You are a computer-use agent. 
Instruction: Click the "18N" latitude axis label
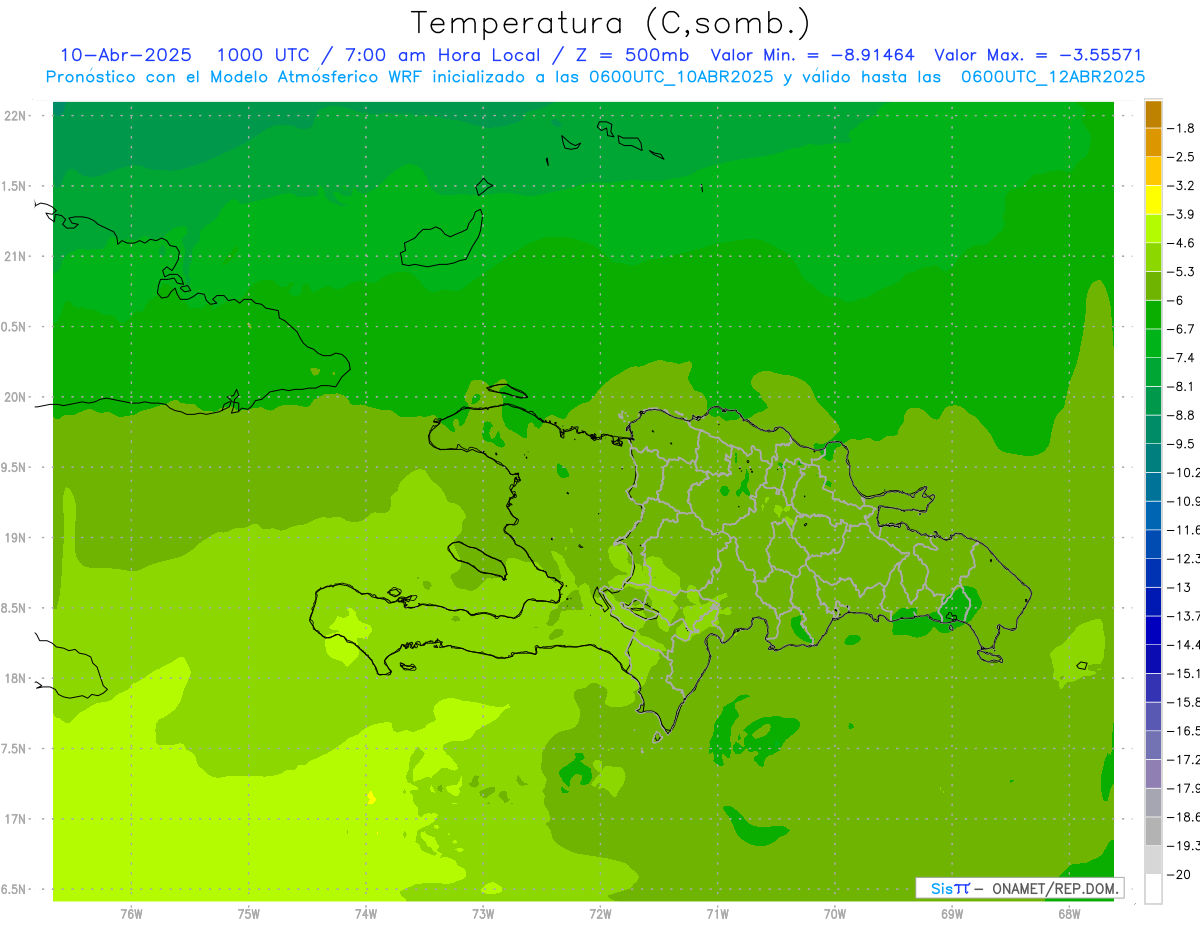click(16, 678)
